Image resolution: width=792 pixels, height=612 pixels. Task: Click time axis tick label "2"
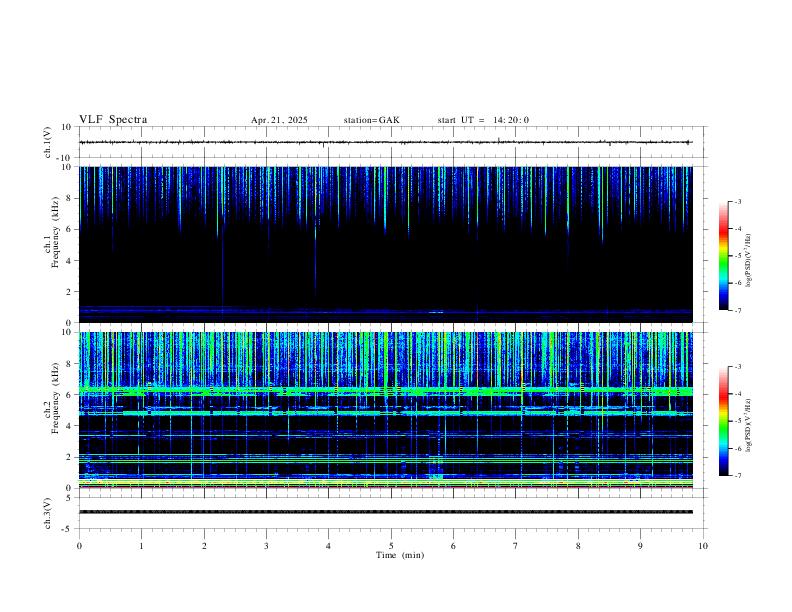coord(204,546)
